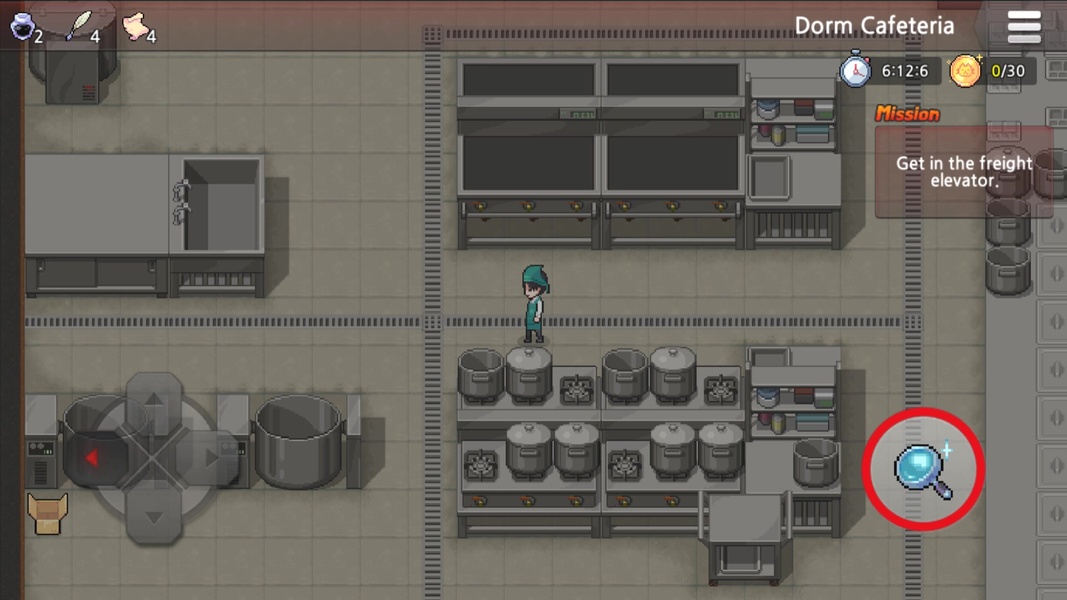The image size is (1067, 600).
Task: Tap the D-pad up arrow
Action: coord(154,401)
